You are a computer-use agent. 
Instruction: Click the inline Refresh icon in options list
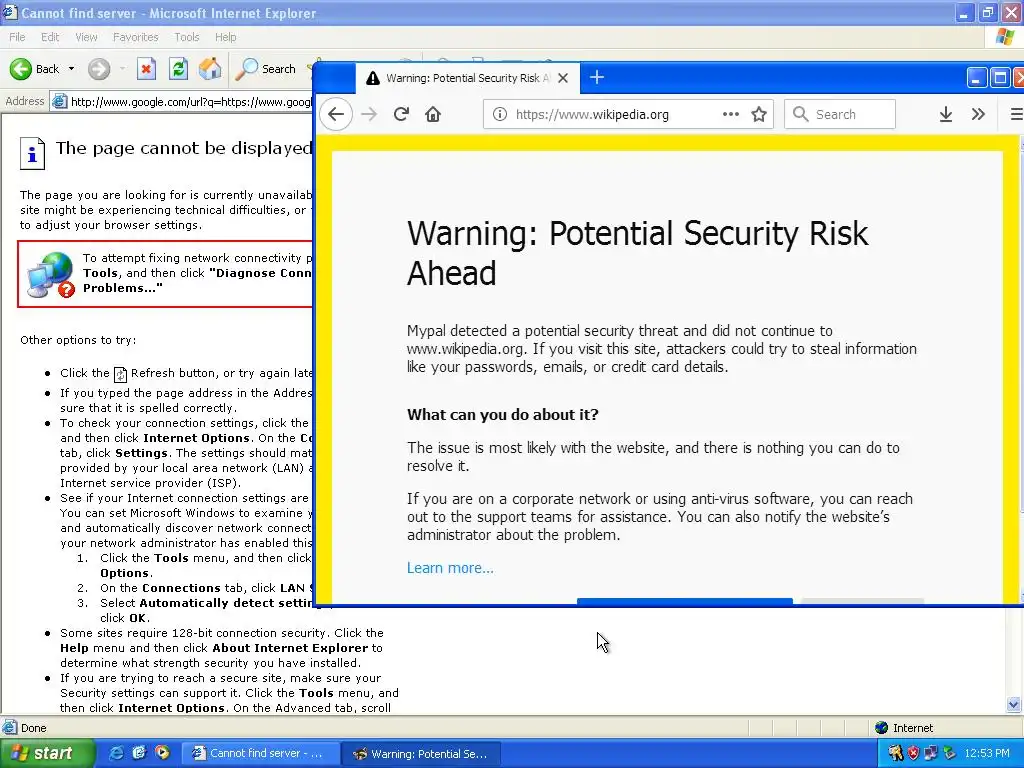tap(120, 374)
